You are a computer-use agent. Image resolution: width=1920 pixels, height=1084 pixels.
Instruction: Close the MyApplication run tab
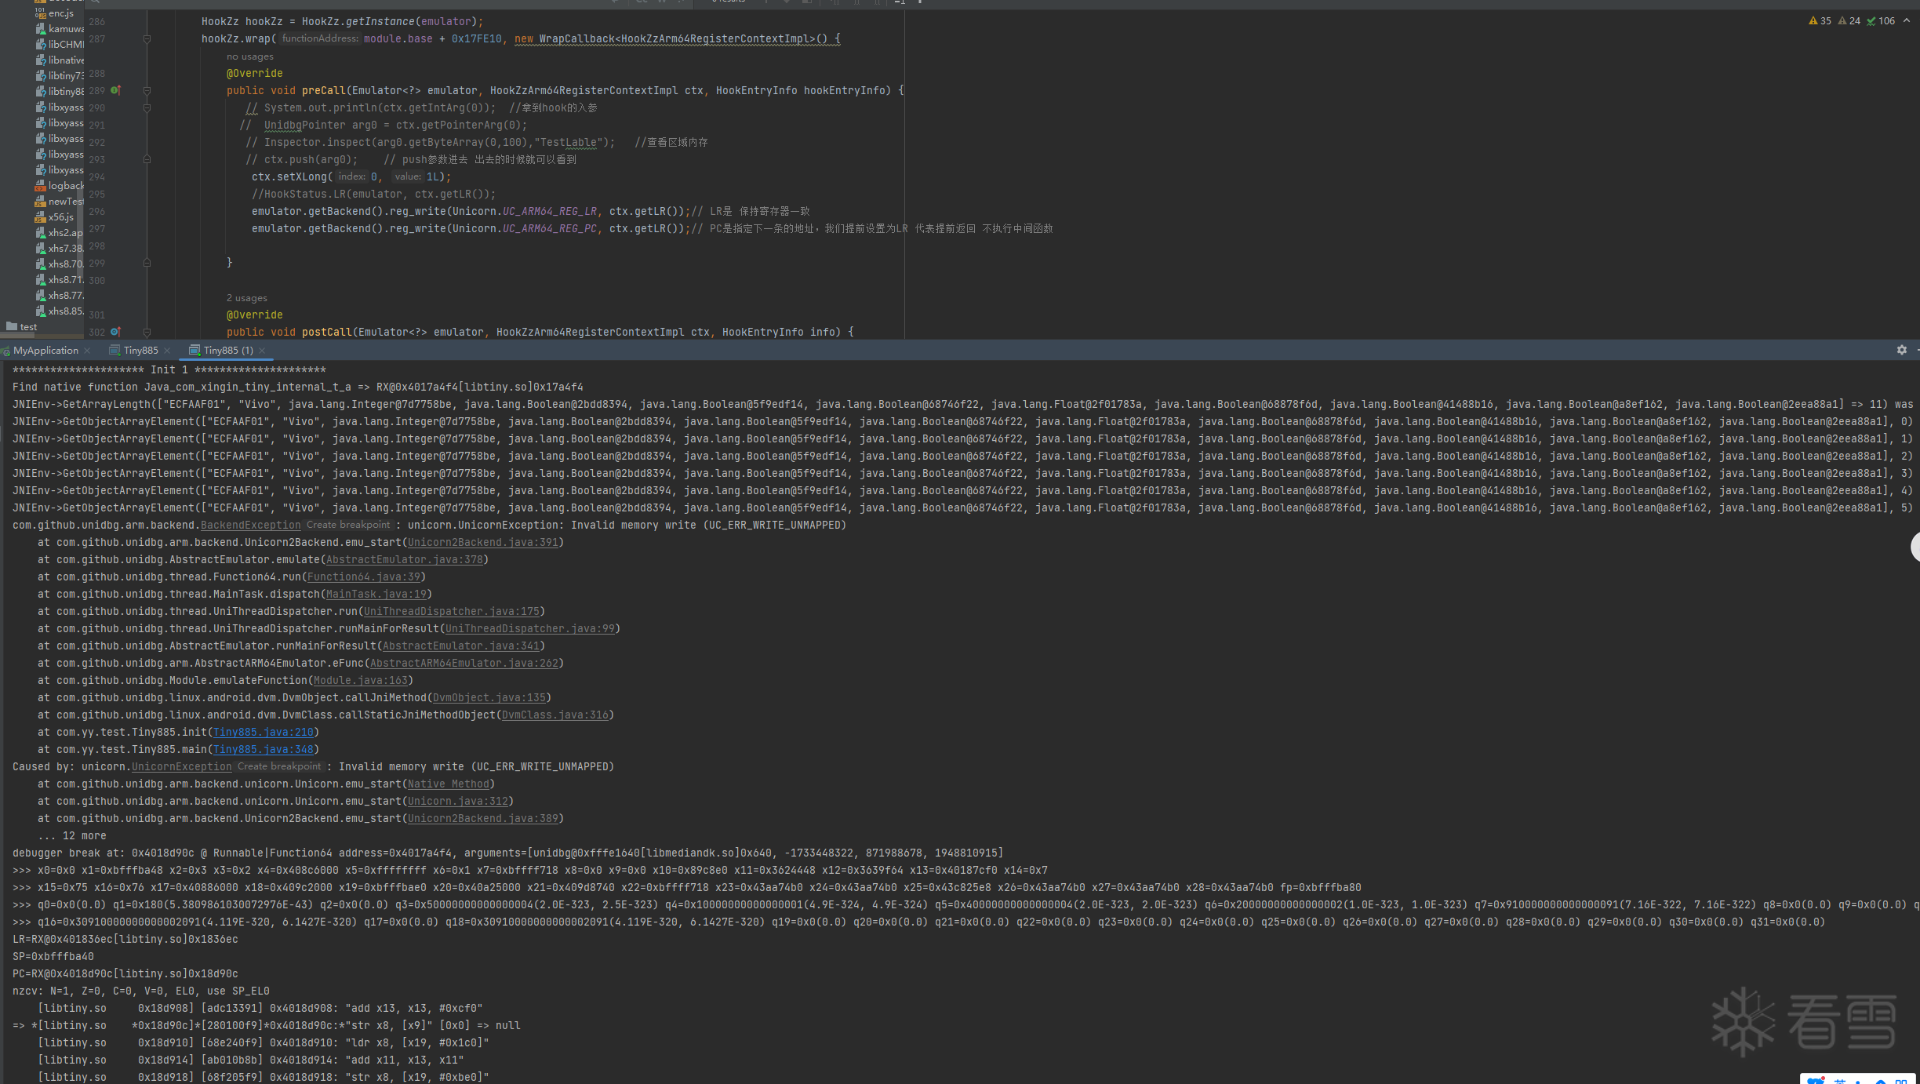point(88,351)
